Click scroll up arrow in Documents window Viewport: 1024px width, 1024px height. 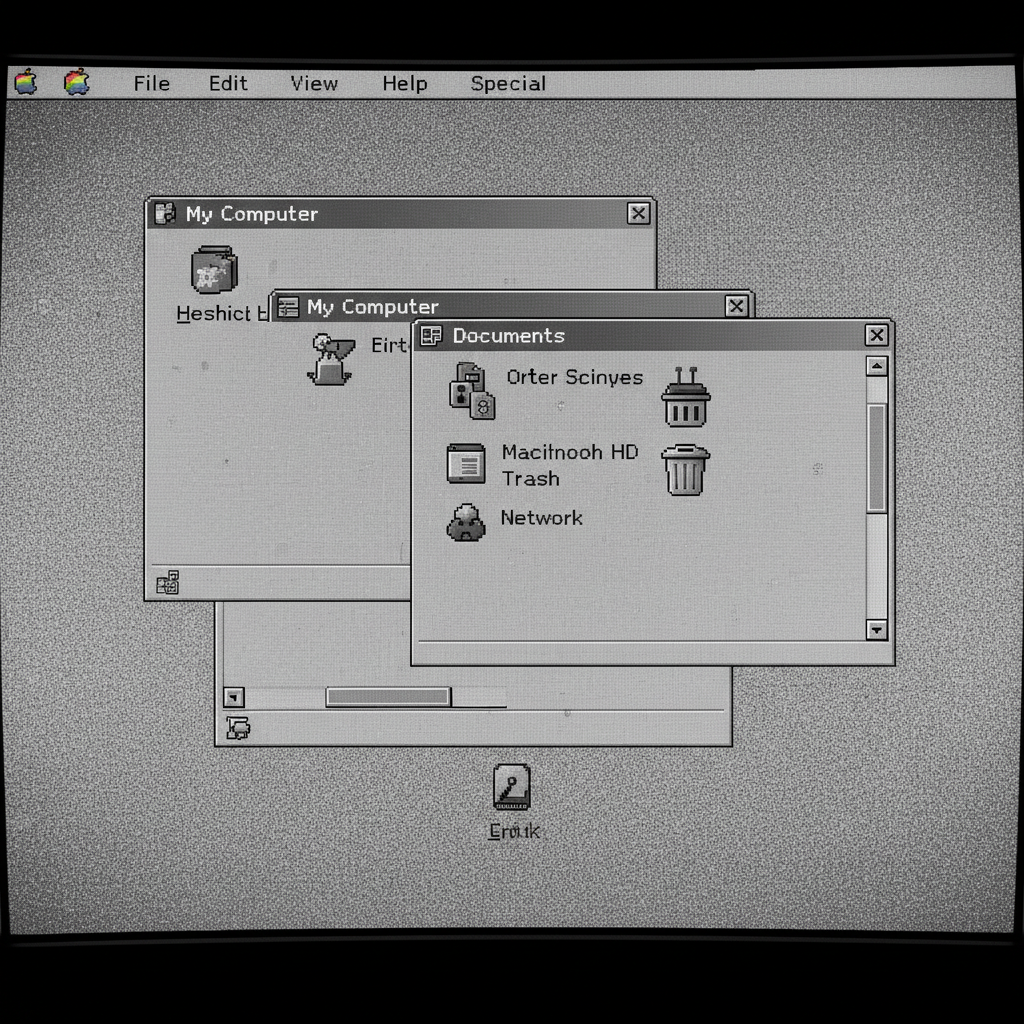tap(876, 366)
